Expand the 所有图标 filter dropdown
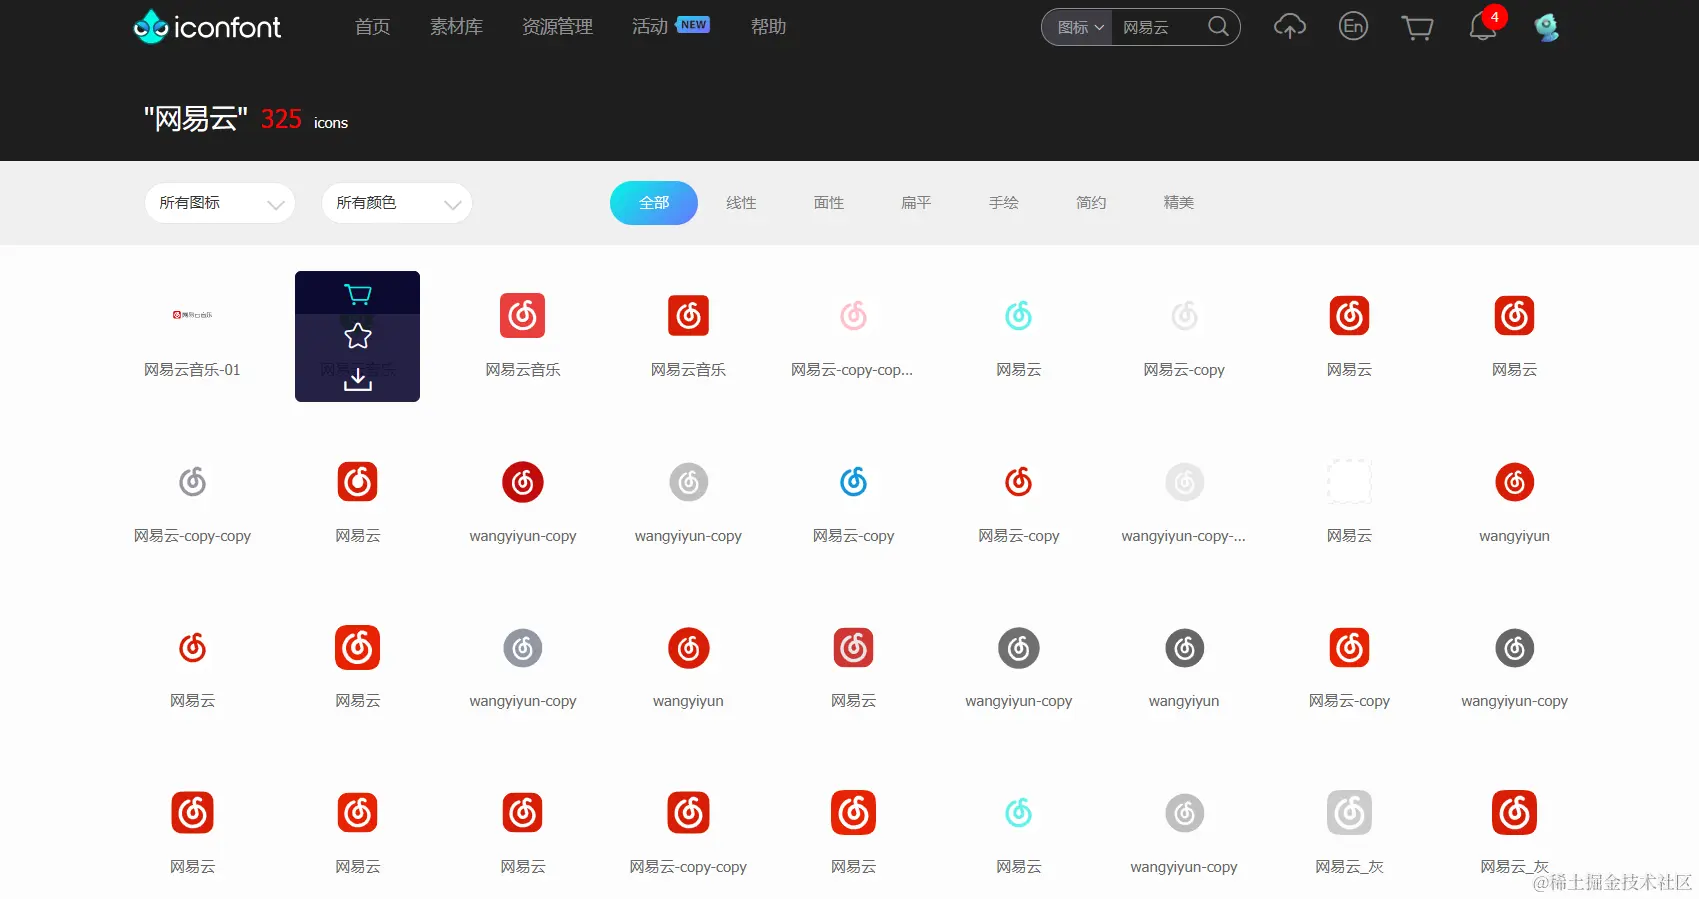 (x=220, y=203)
